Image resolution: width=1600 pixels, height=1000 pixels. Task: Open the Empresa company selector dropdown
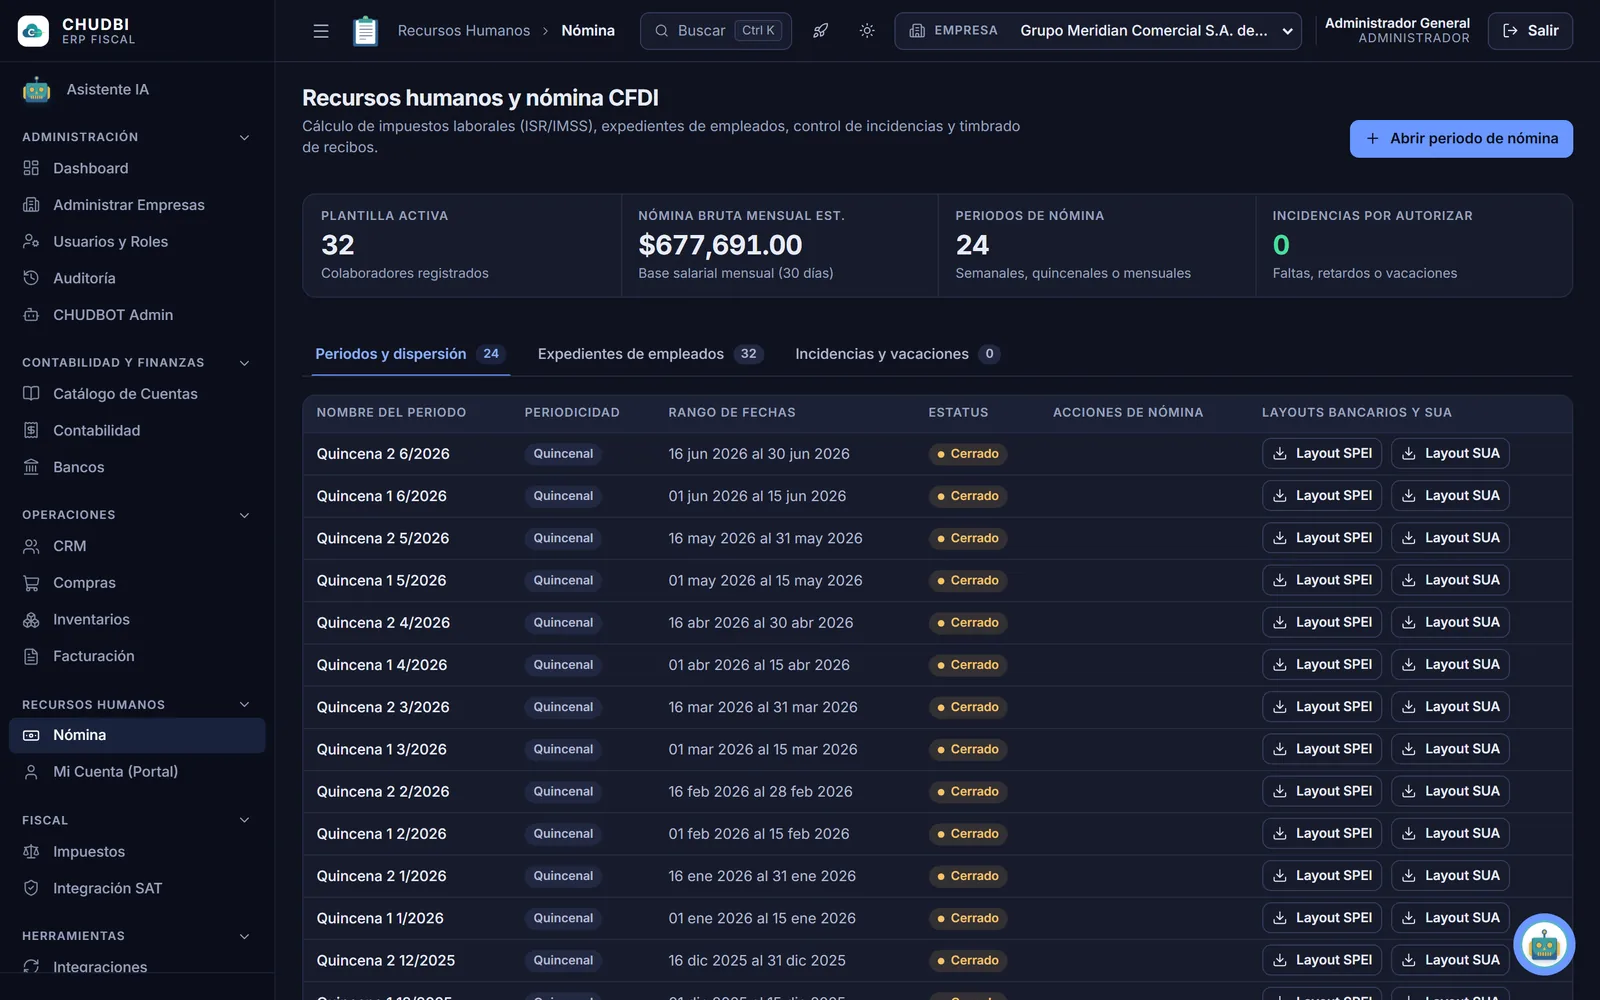coord(1098,31)
